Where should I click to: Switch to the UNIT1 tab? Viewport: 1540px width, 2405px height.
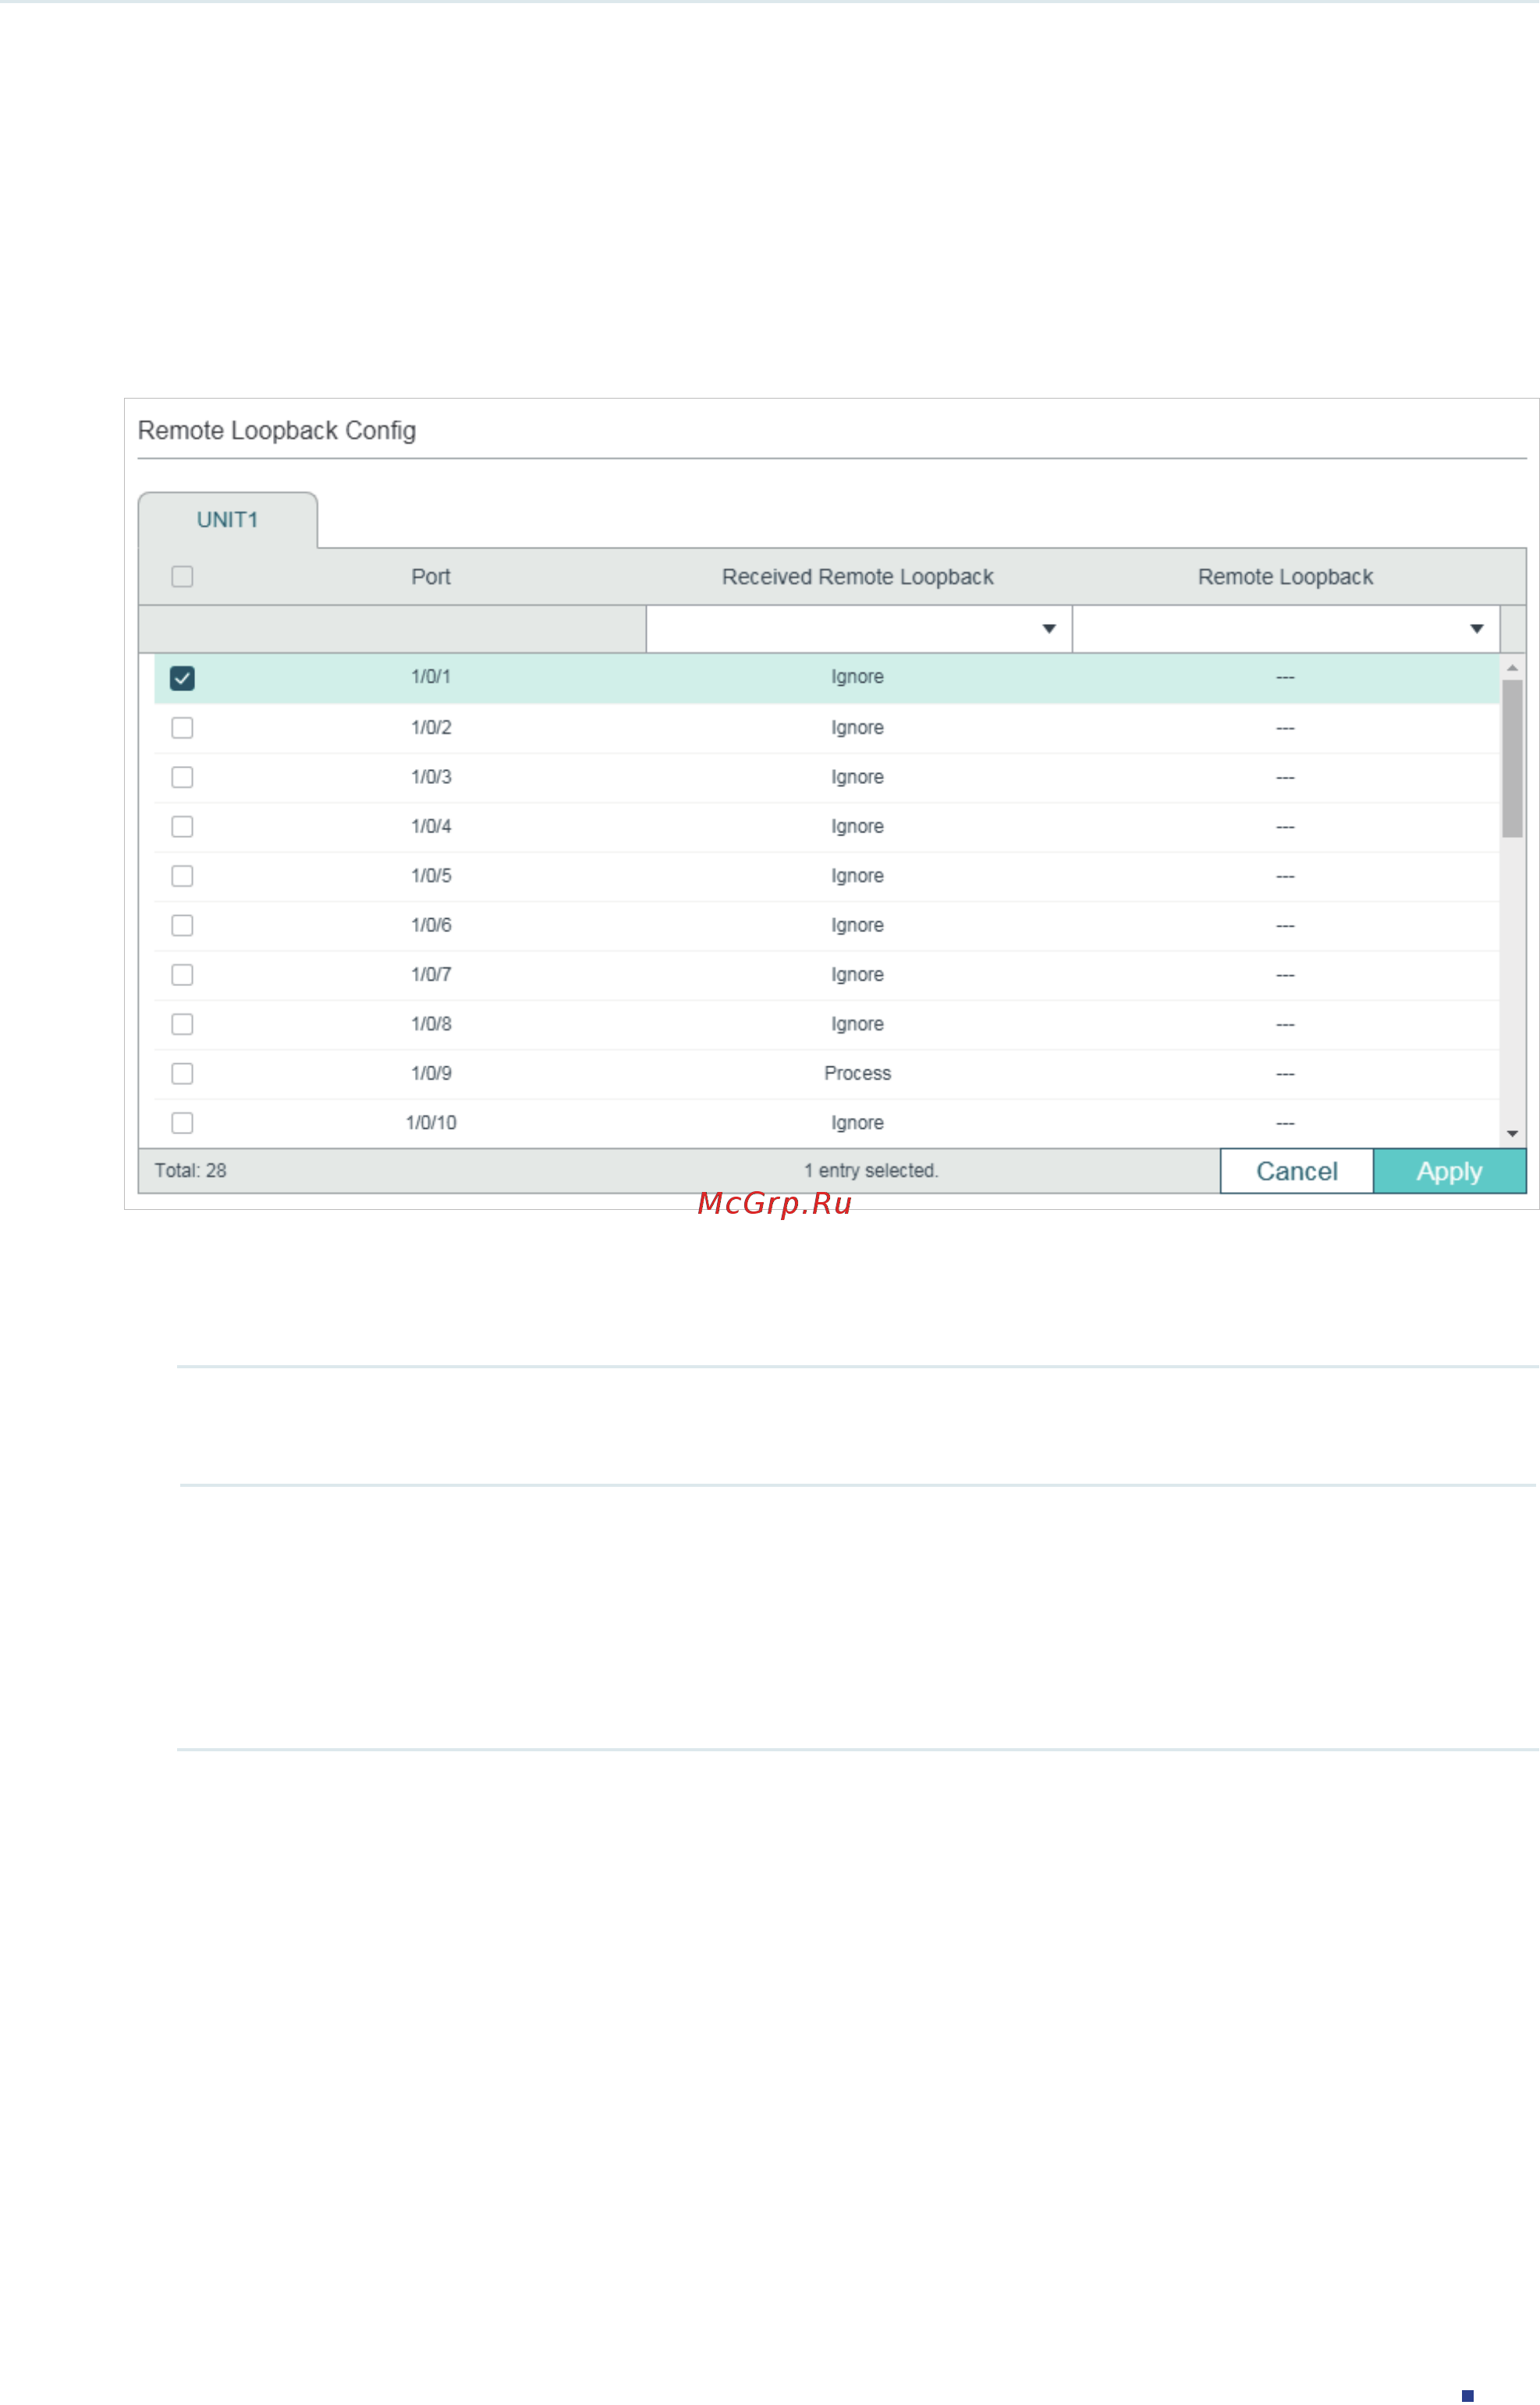(227, 520)
